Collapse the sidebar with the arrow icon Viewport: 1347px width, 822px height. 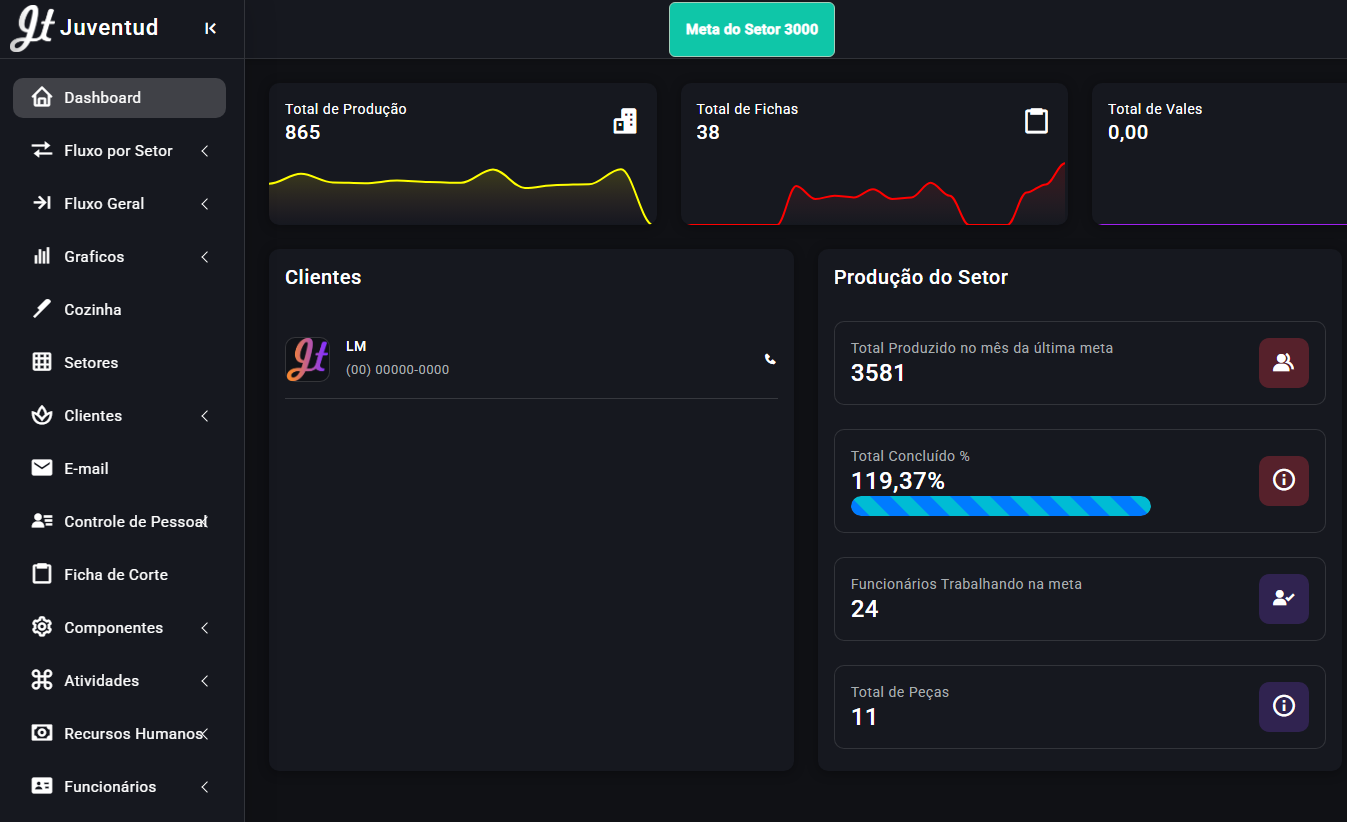[210, 29]
